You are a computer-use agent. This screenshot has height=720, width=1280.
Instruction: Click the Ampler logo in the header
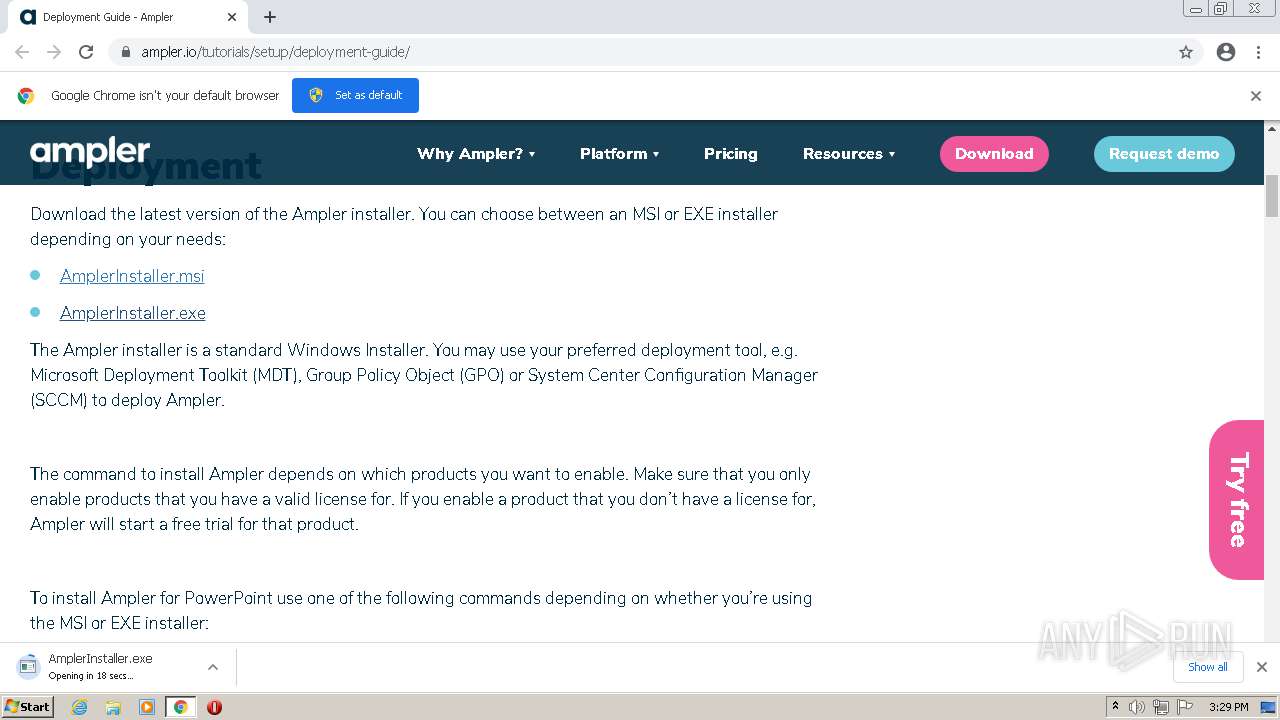(x=90, y=153)
